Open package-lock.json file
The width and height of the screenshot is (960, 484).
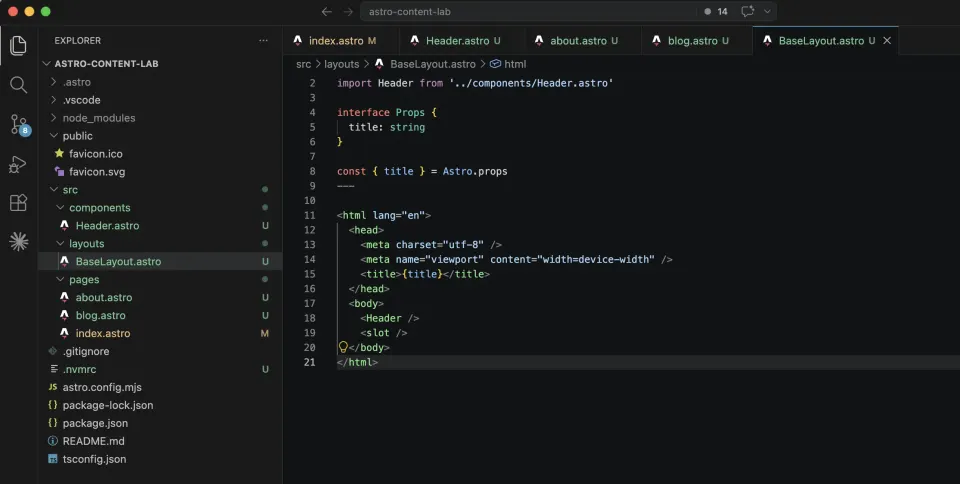tap(160, 405)
